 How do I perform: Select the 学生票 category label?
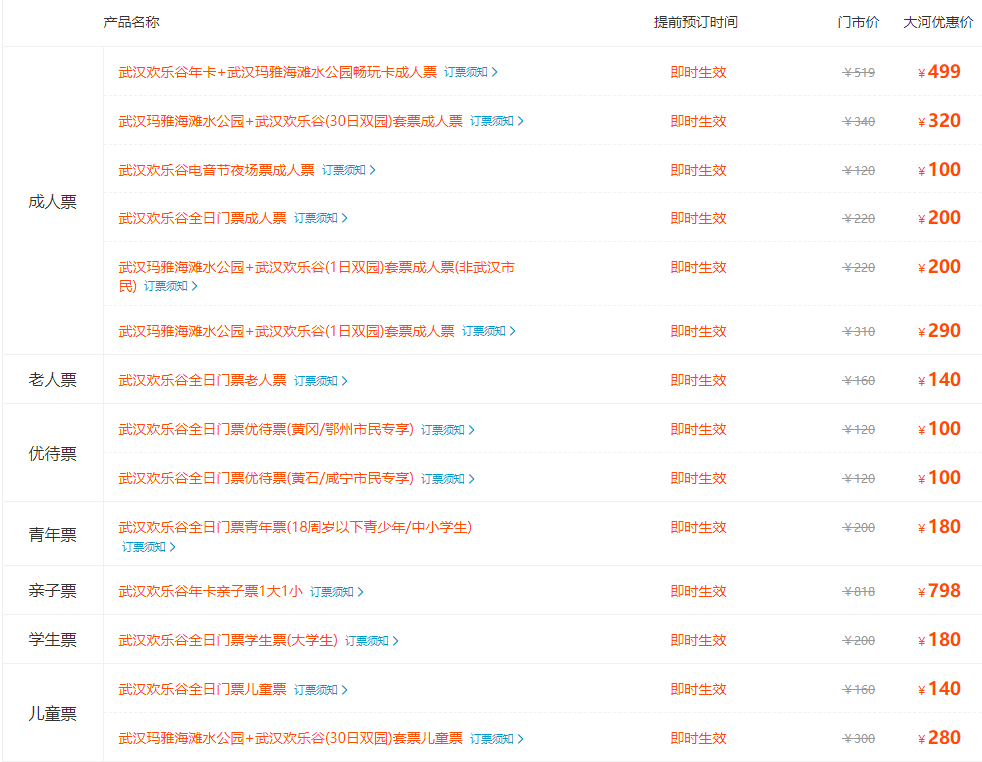pos(53,639)
